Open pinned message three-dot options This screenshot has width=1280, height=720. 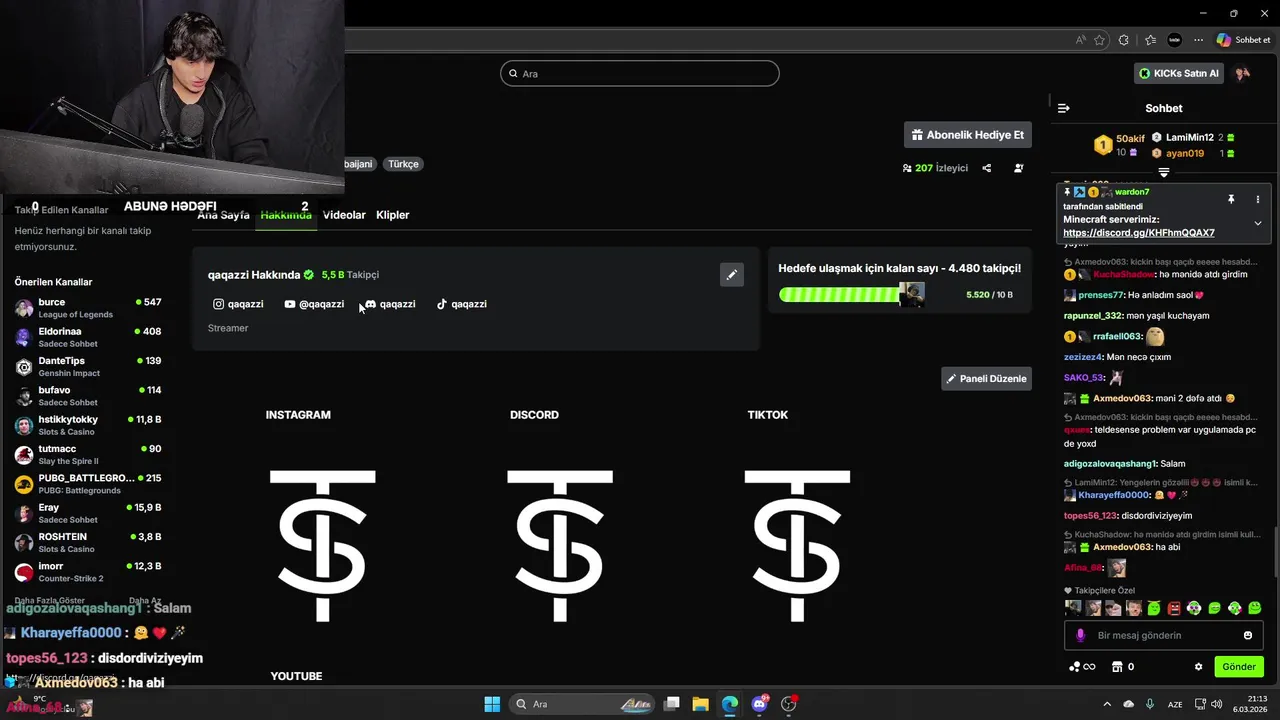1258,200
